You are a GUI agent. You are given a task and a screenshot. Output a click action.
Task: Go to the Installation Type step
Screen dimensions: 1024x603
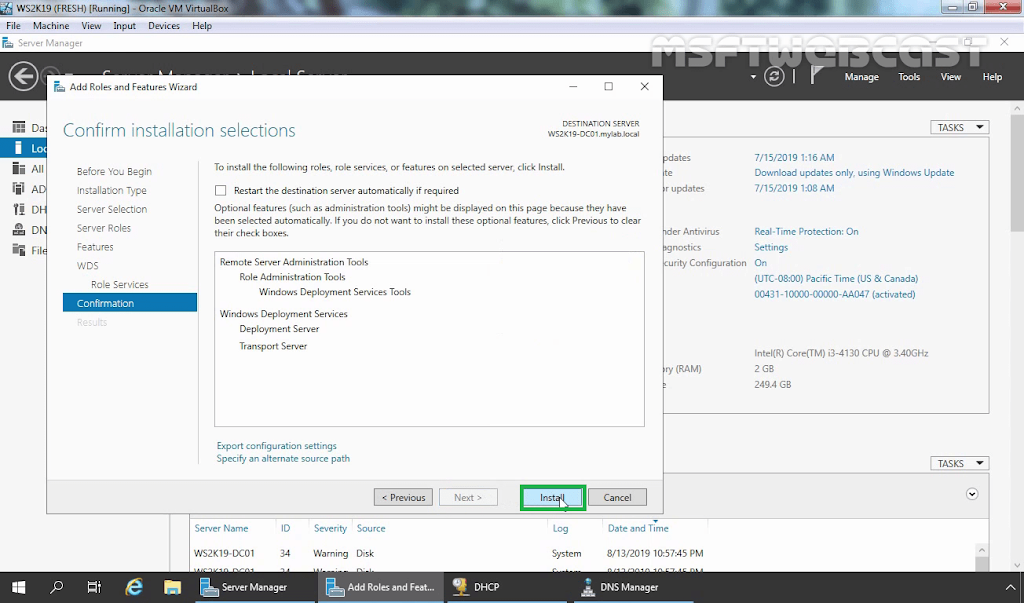pos(112,190)
